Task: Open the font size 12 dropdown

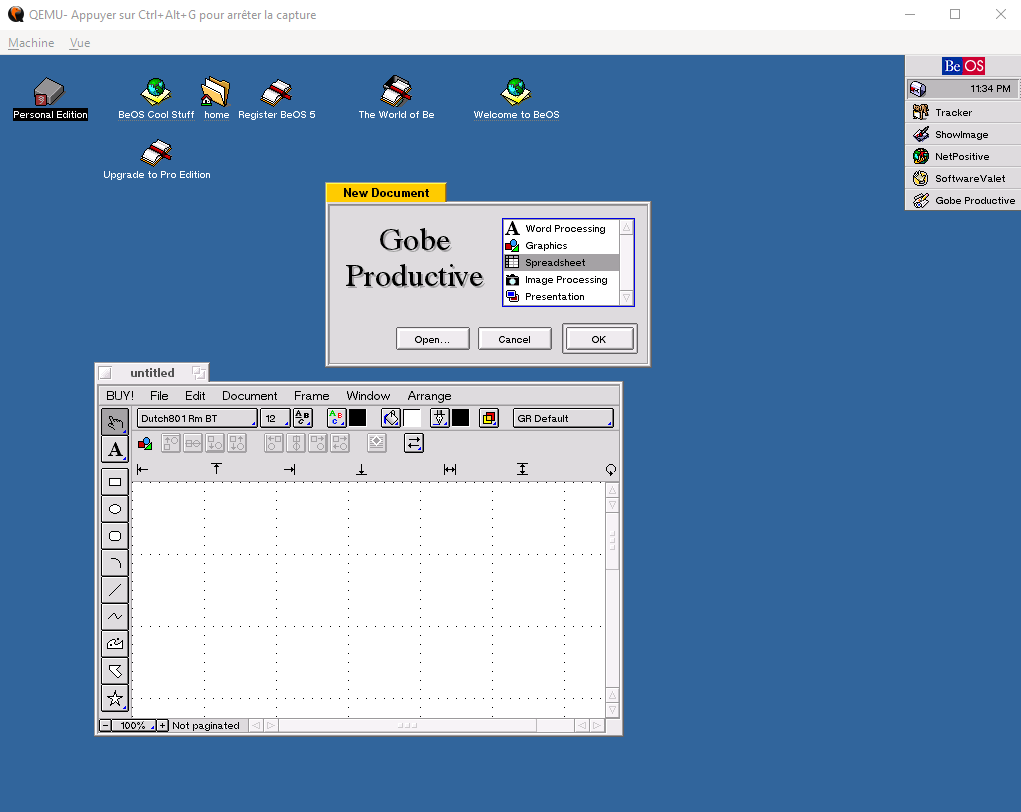Action: click(275, 418)
